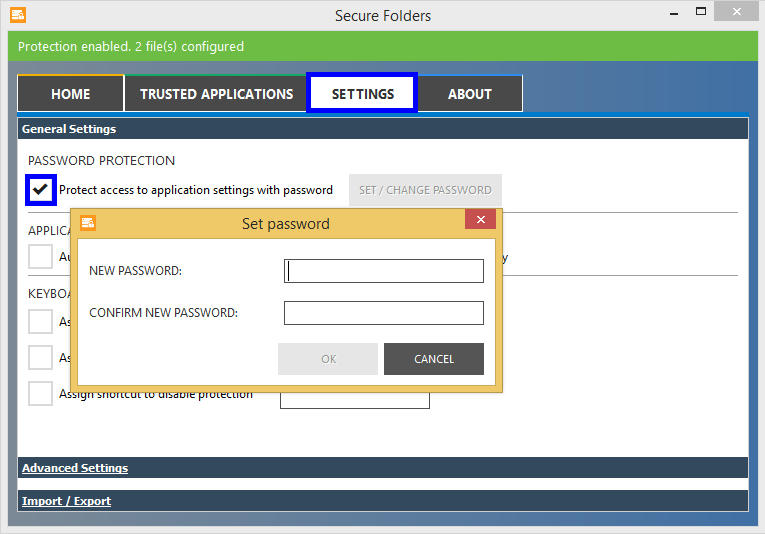
Task: Close the Secure Folders main window
Action: click(x=737, y=11)
